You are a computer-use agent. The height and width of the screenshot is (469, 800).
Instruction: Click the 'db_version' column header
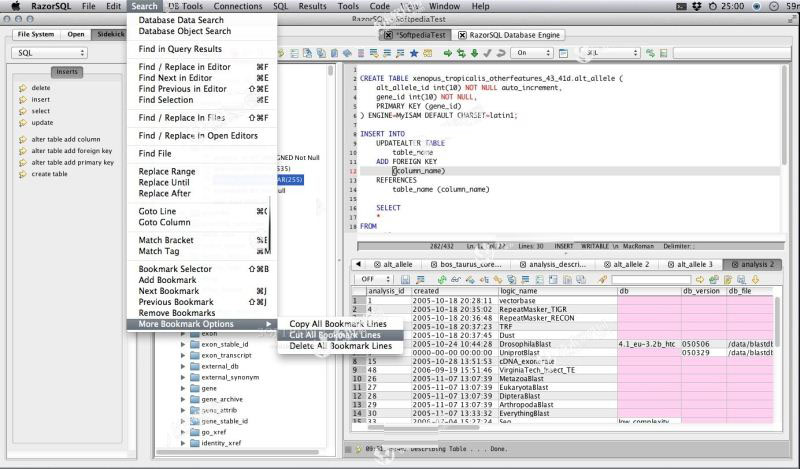point(704,291)
